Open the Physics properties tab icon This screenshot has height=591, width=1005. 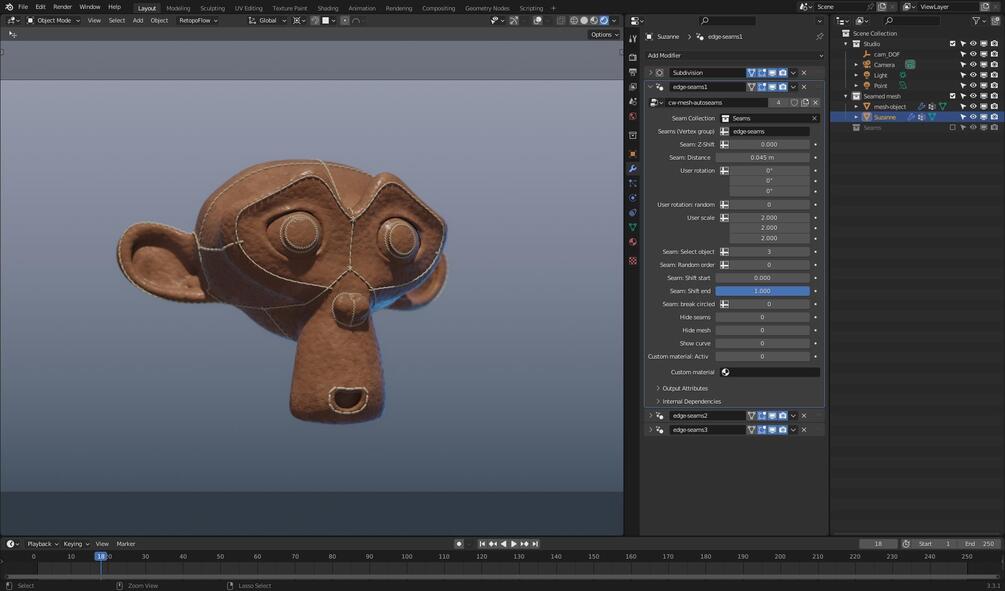pyautogui.click(x=632, y=198)
